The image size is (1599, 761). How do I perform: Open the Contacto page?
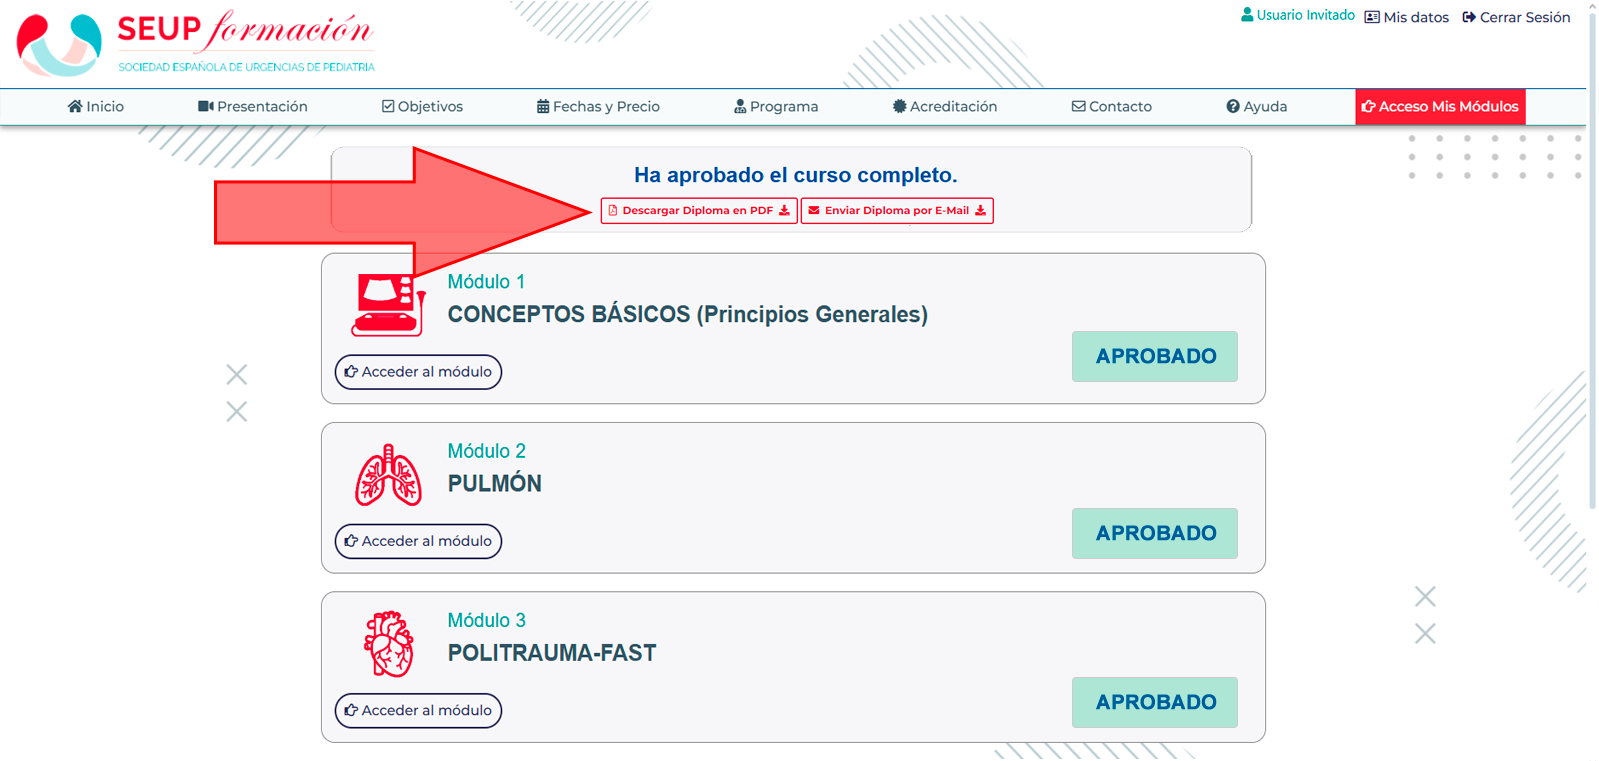click(x=1111, y=106)
